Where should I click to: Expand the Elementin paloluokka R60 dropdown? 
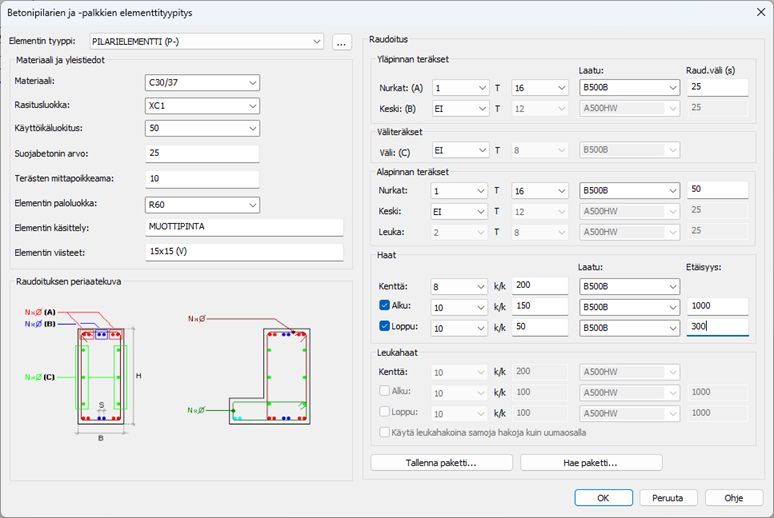203,204
